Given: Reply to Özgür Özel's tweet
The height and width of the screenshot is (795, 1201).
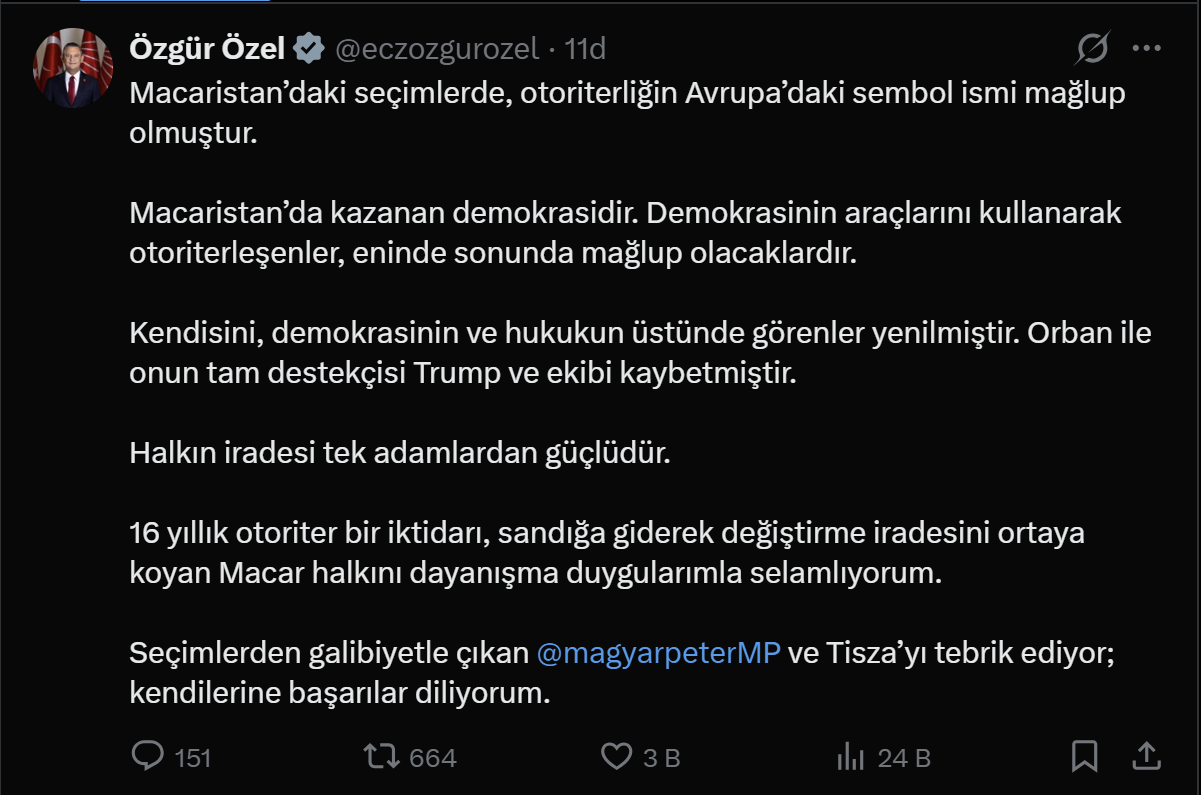Looking at the screenshot, I should (x=148, y=756).
